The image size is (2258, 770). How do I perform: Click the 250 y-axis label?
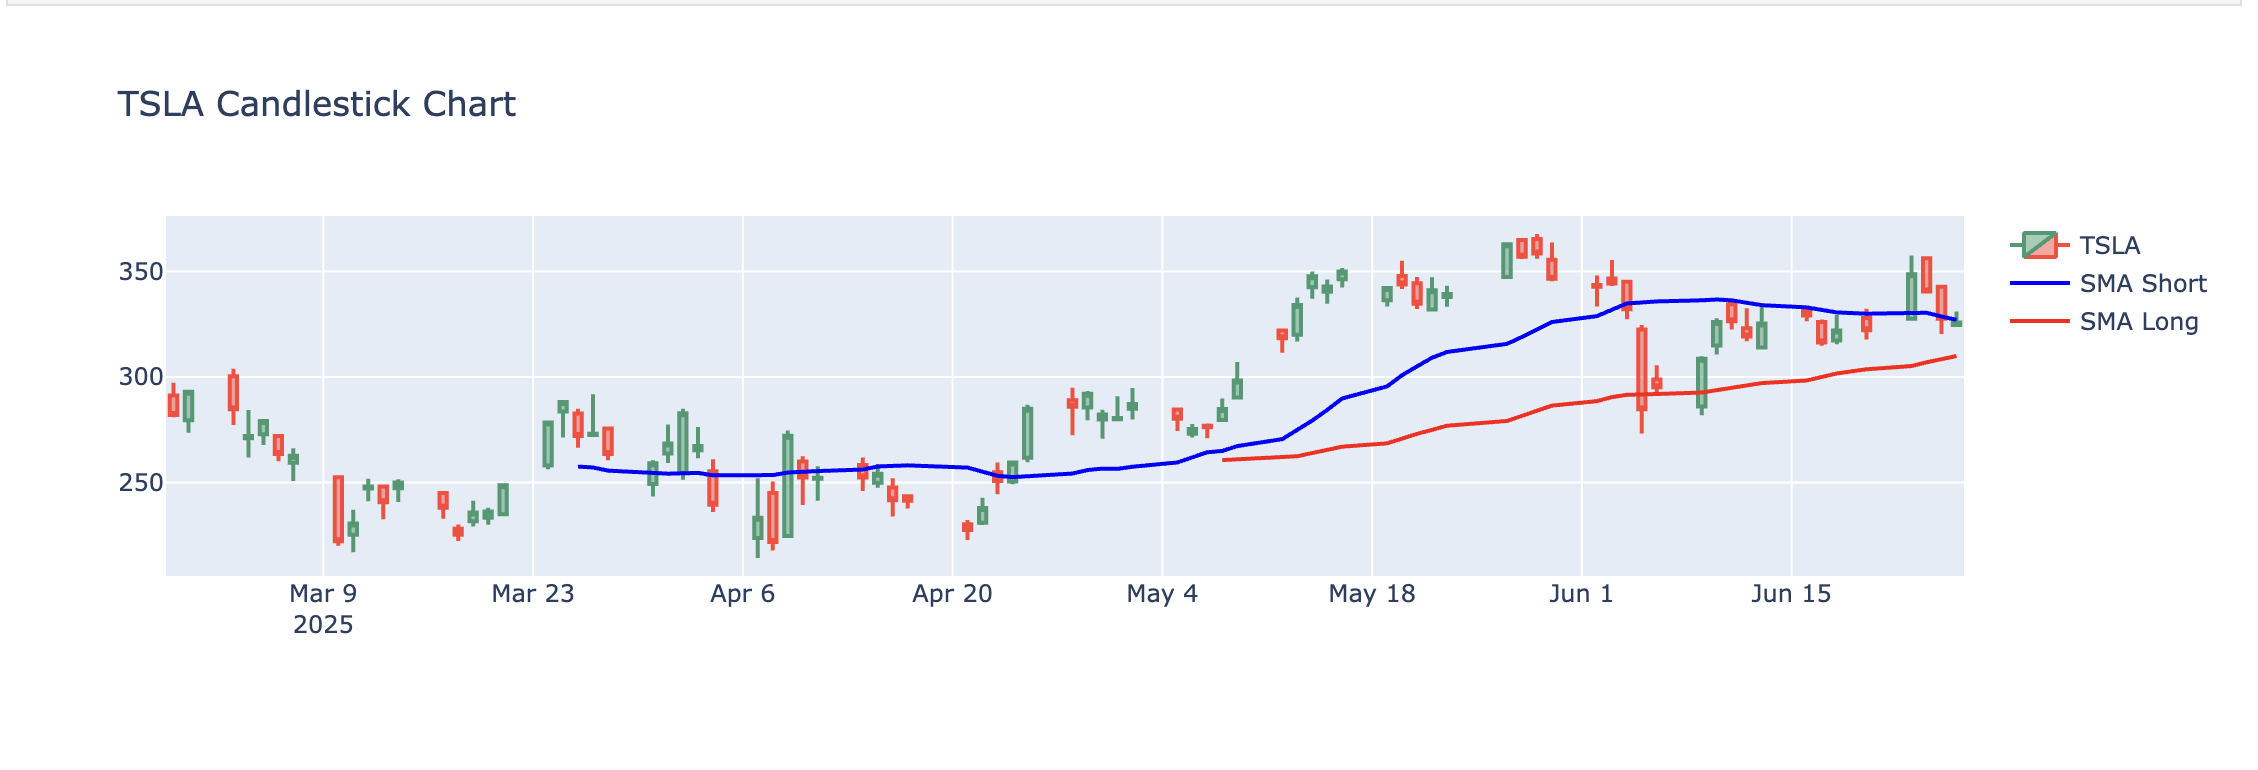(x=140, y=483)
